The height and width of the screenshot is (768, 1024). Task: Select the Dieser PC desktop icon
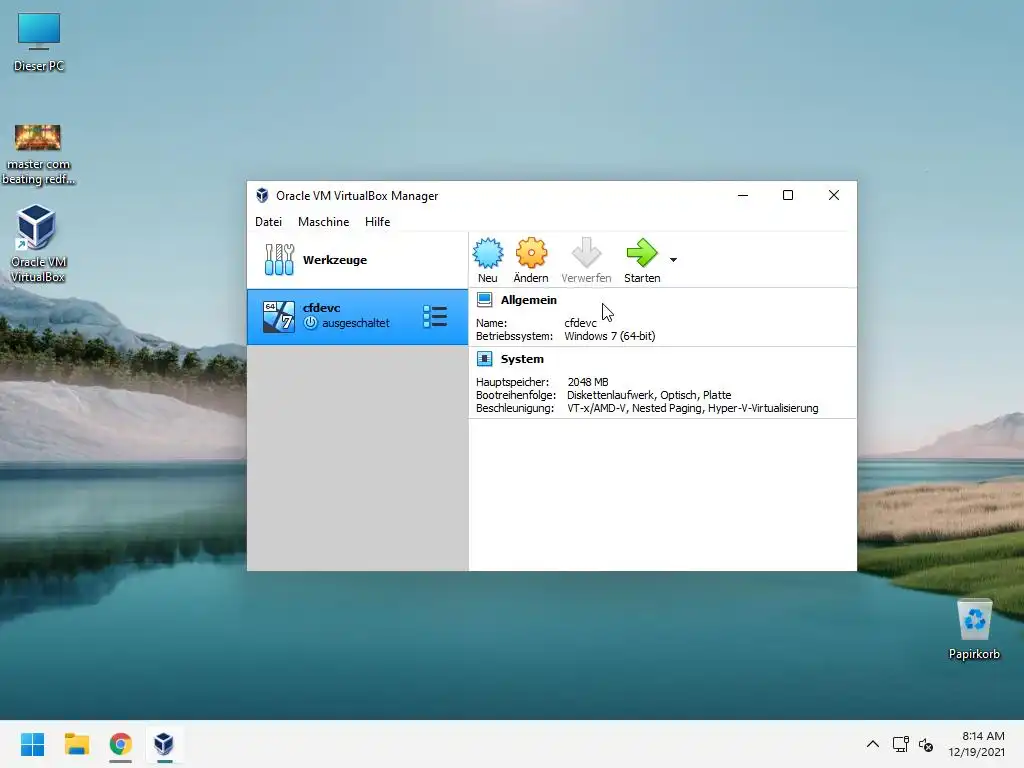(39, 42)
